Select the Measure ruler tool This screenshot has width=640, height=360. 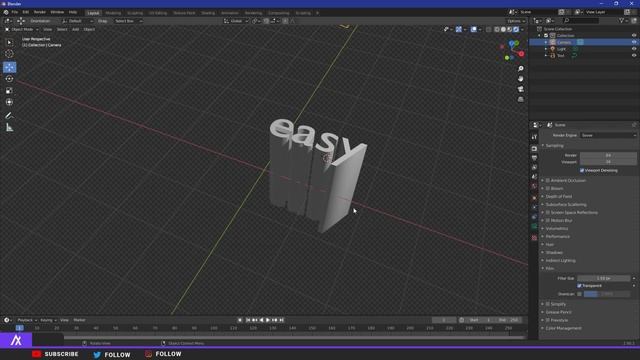[9, 128]
